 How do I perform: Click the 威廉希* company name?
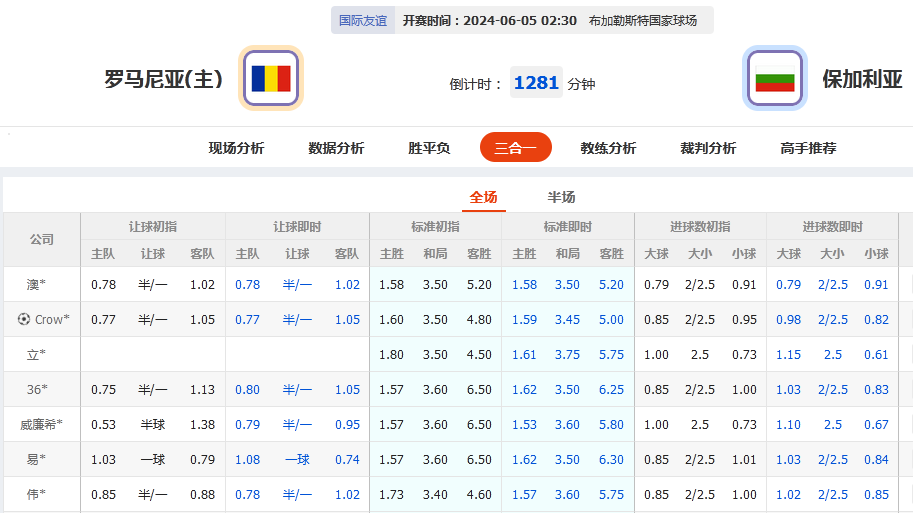pos(41,425)
